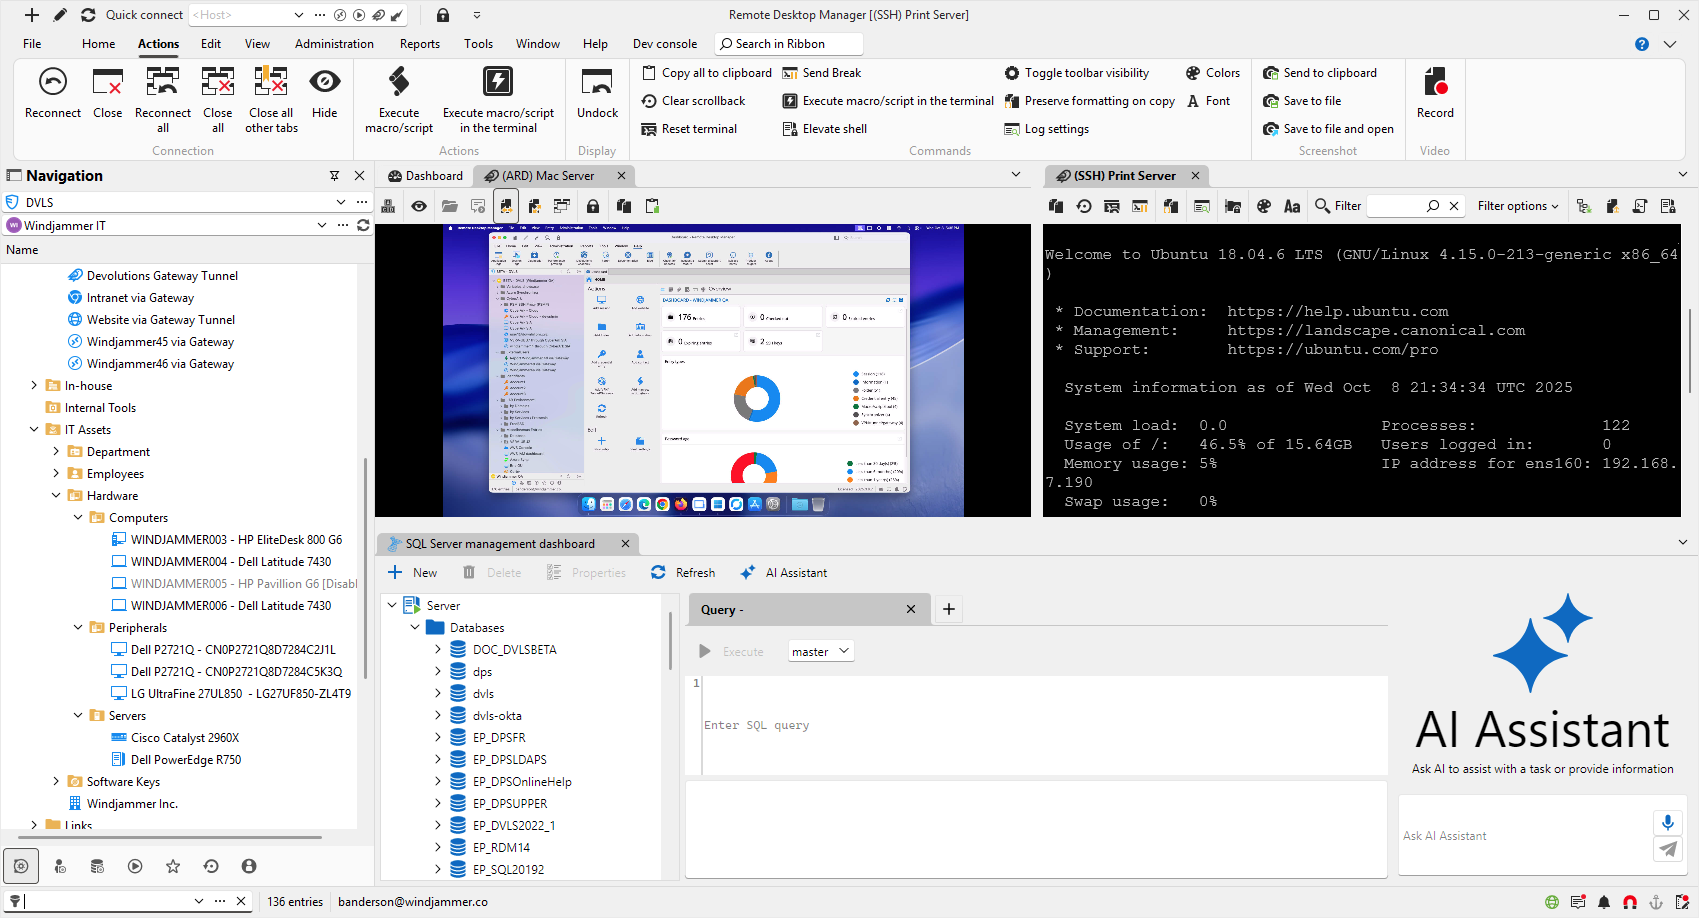Expand the In-house folder
1699x918 pixels.
[x=34, y=386]
